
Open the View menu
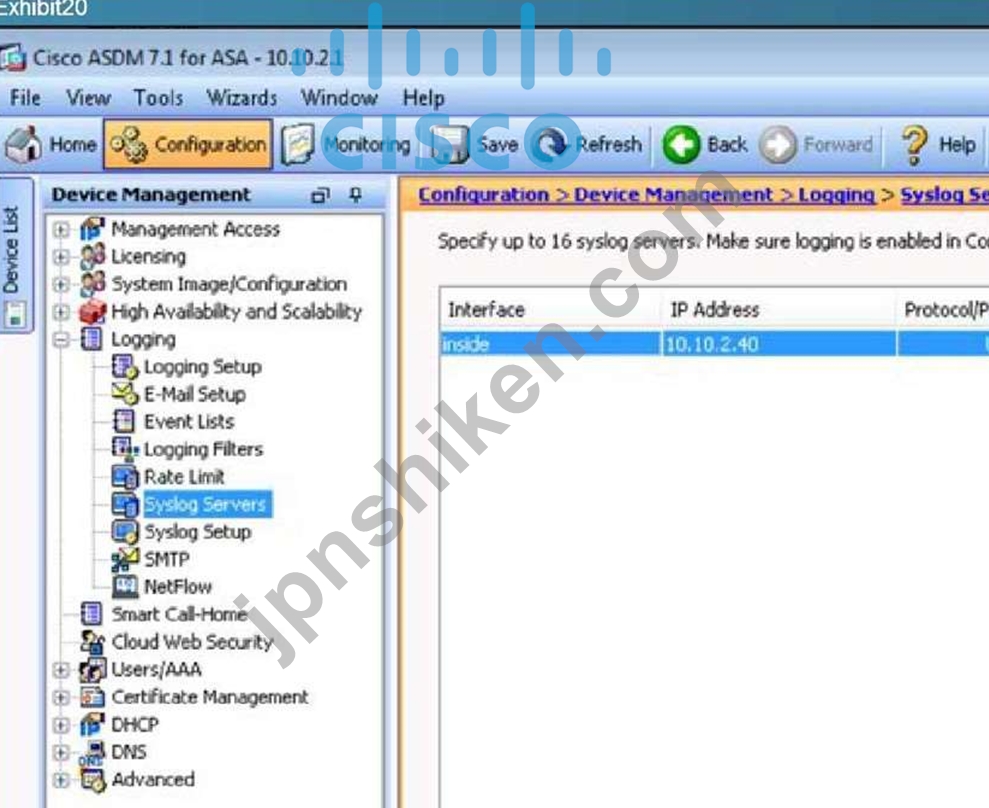point(88,98)
